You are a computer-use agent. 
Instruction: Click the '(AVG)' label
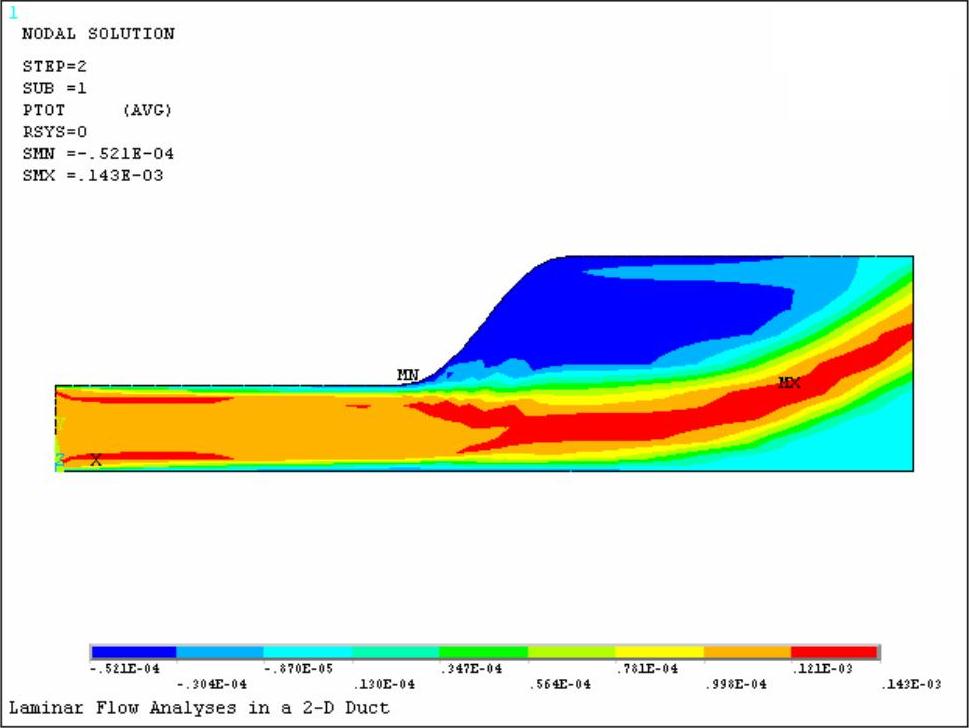[147, 110]
